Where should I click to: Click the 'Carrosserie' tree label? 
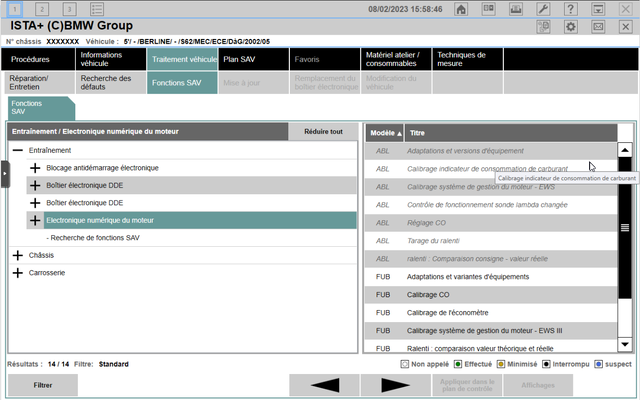point(47,273)
